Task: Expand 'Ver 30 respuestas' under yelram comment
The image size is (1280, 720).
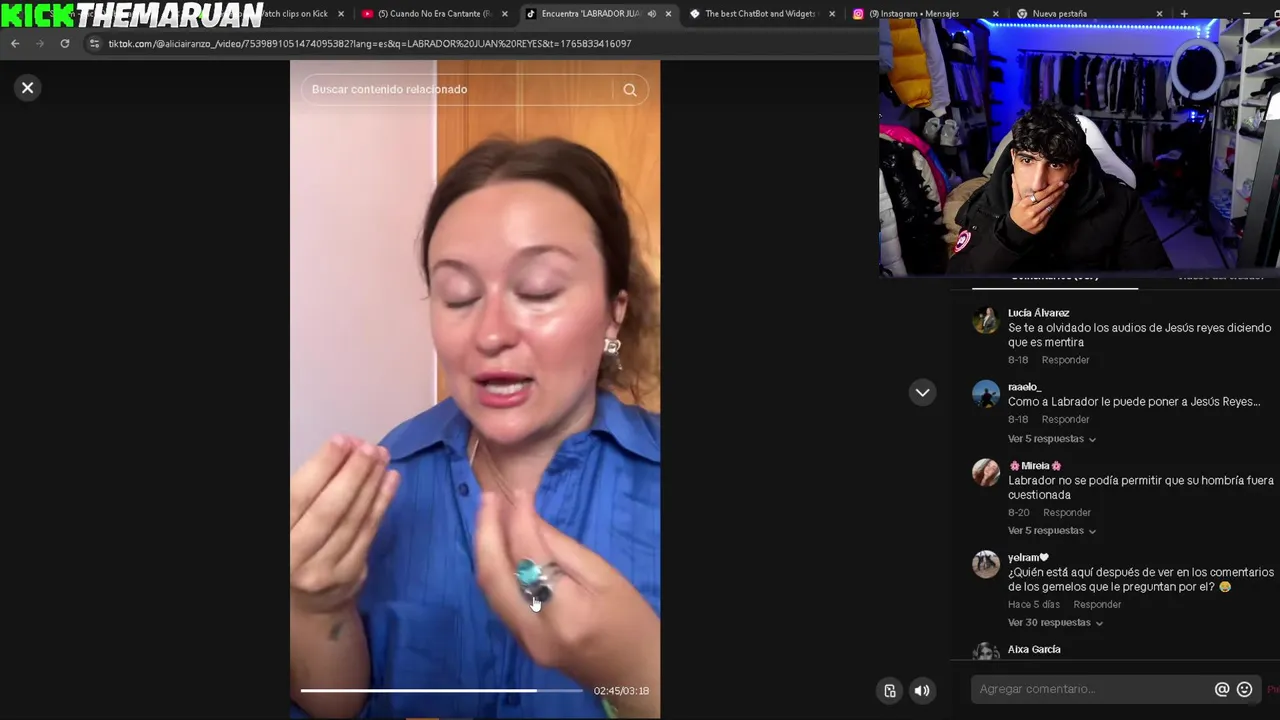Action: pyautogui.click(x=1055, y=623)
